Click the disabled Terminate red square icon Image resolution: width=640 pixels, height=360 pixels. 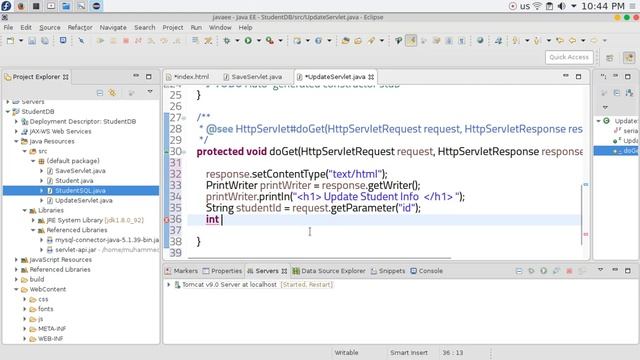pyautogui.click(x=126, y=41)
